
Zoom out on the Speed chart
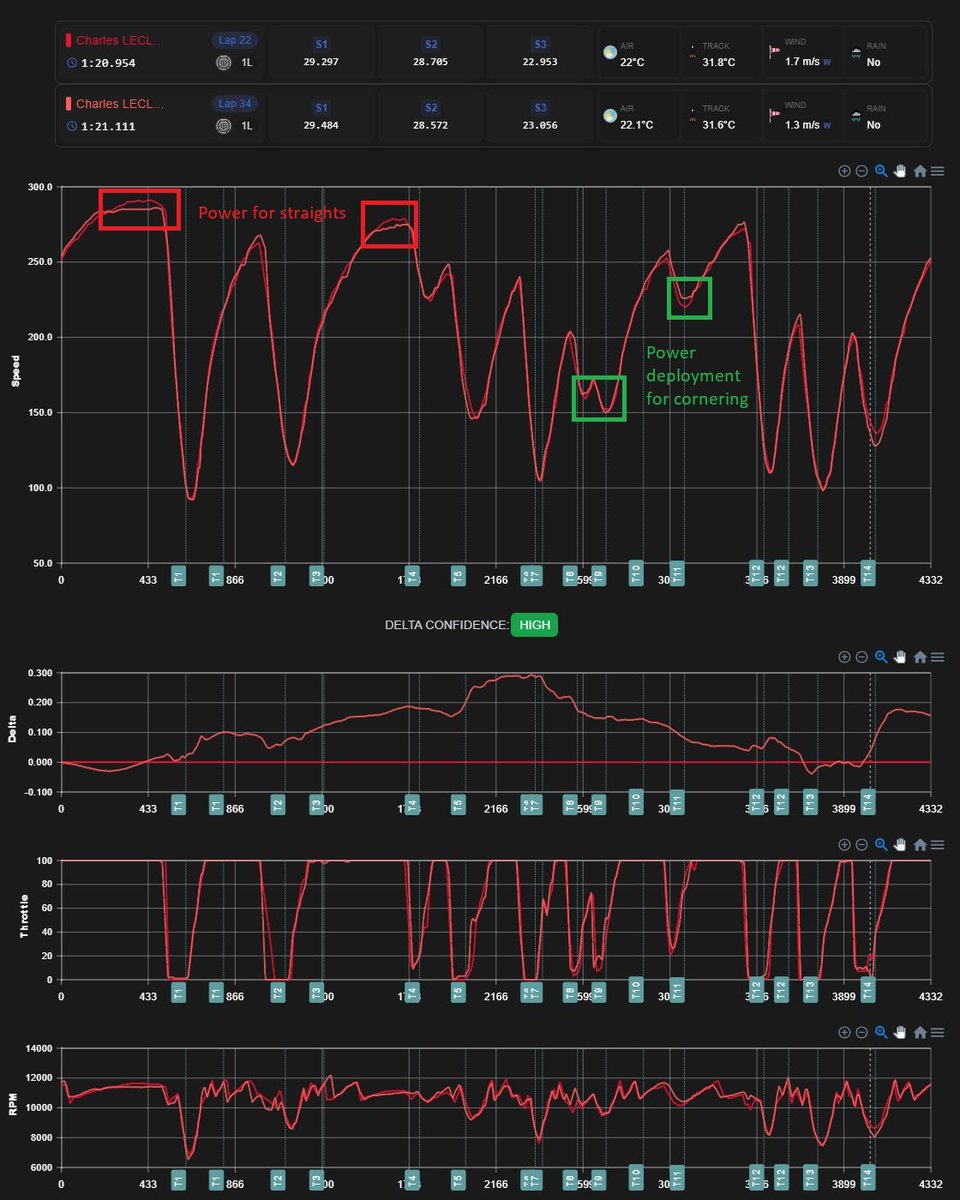point(861,171)
